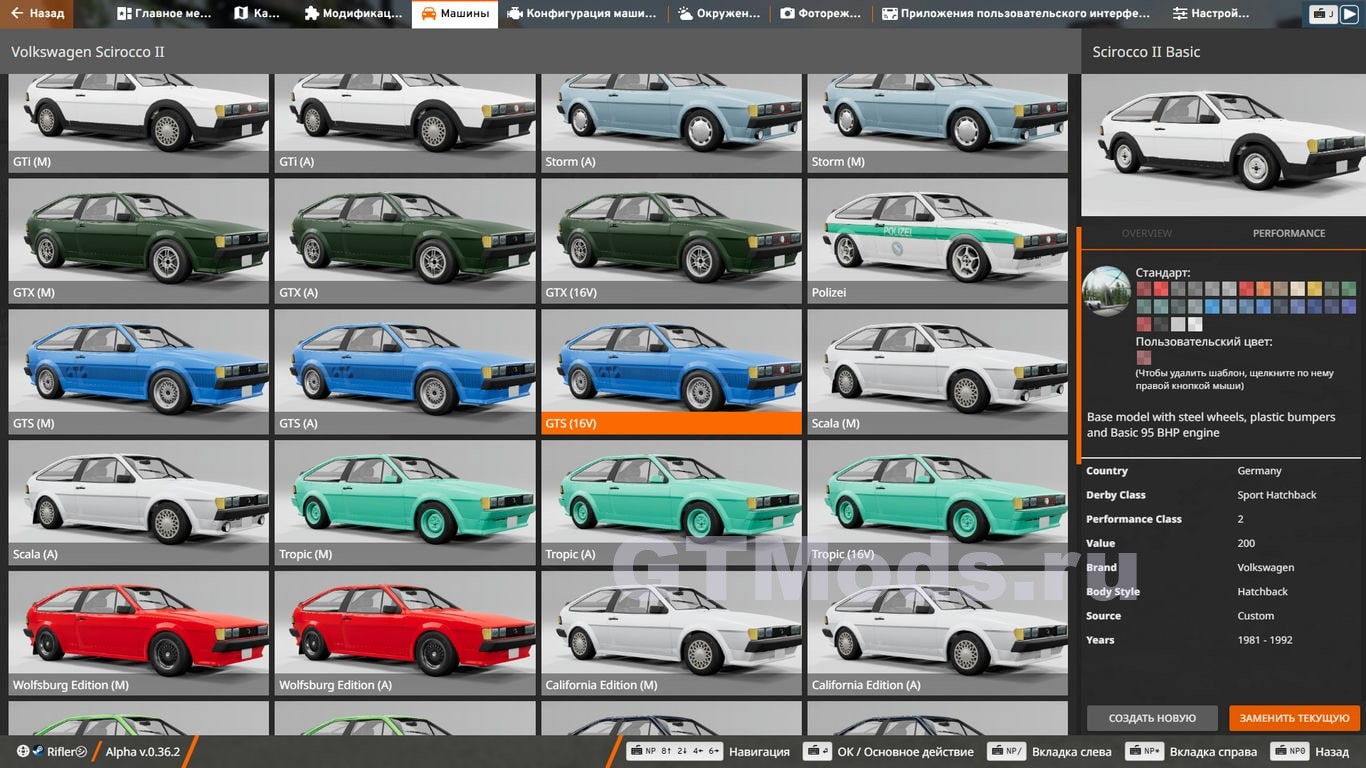Click the Назад hint in bottom bar
Viewport: 1366px width, 768px height.
tap(1310, 752)
